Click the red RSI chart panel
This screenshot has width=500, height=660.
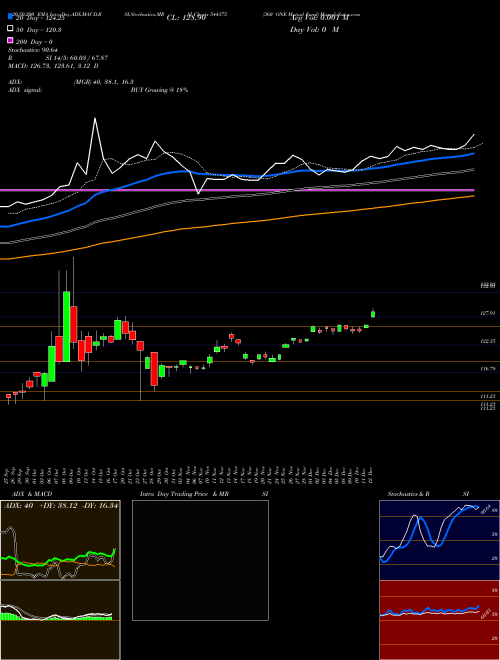(438, 620)
